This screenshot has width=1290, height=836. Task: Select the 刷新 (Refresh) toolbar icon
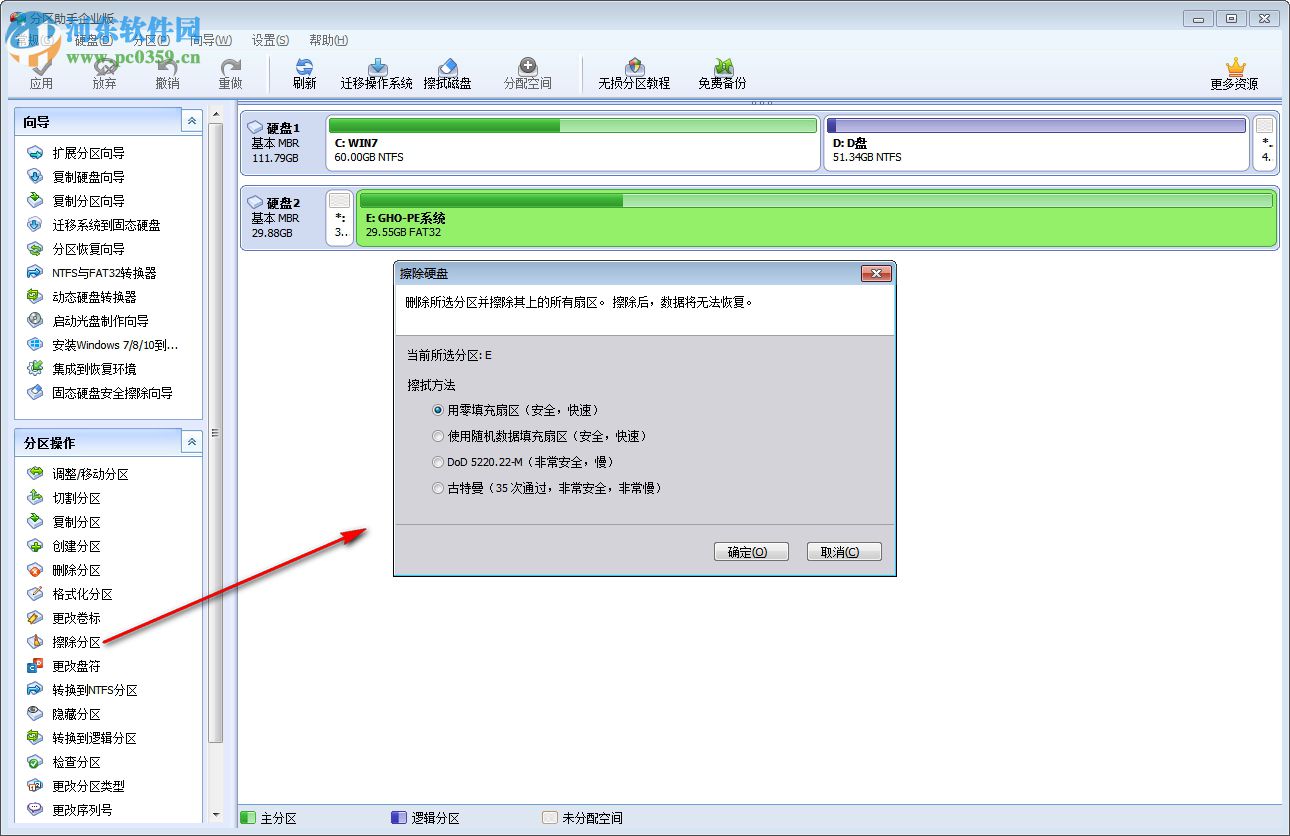(x=303, y=72)
